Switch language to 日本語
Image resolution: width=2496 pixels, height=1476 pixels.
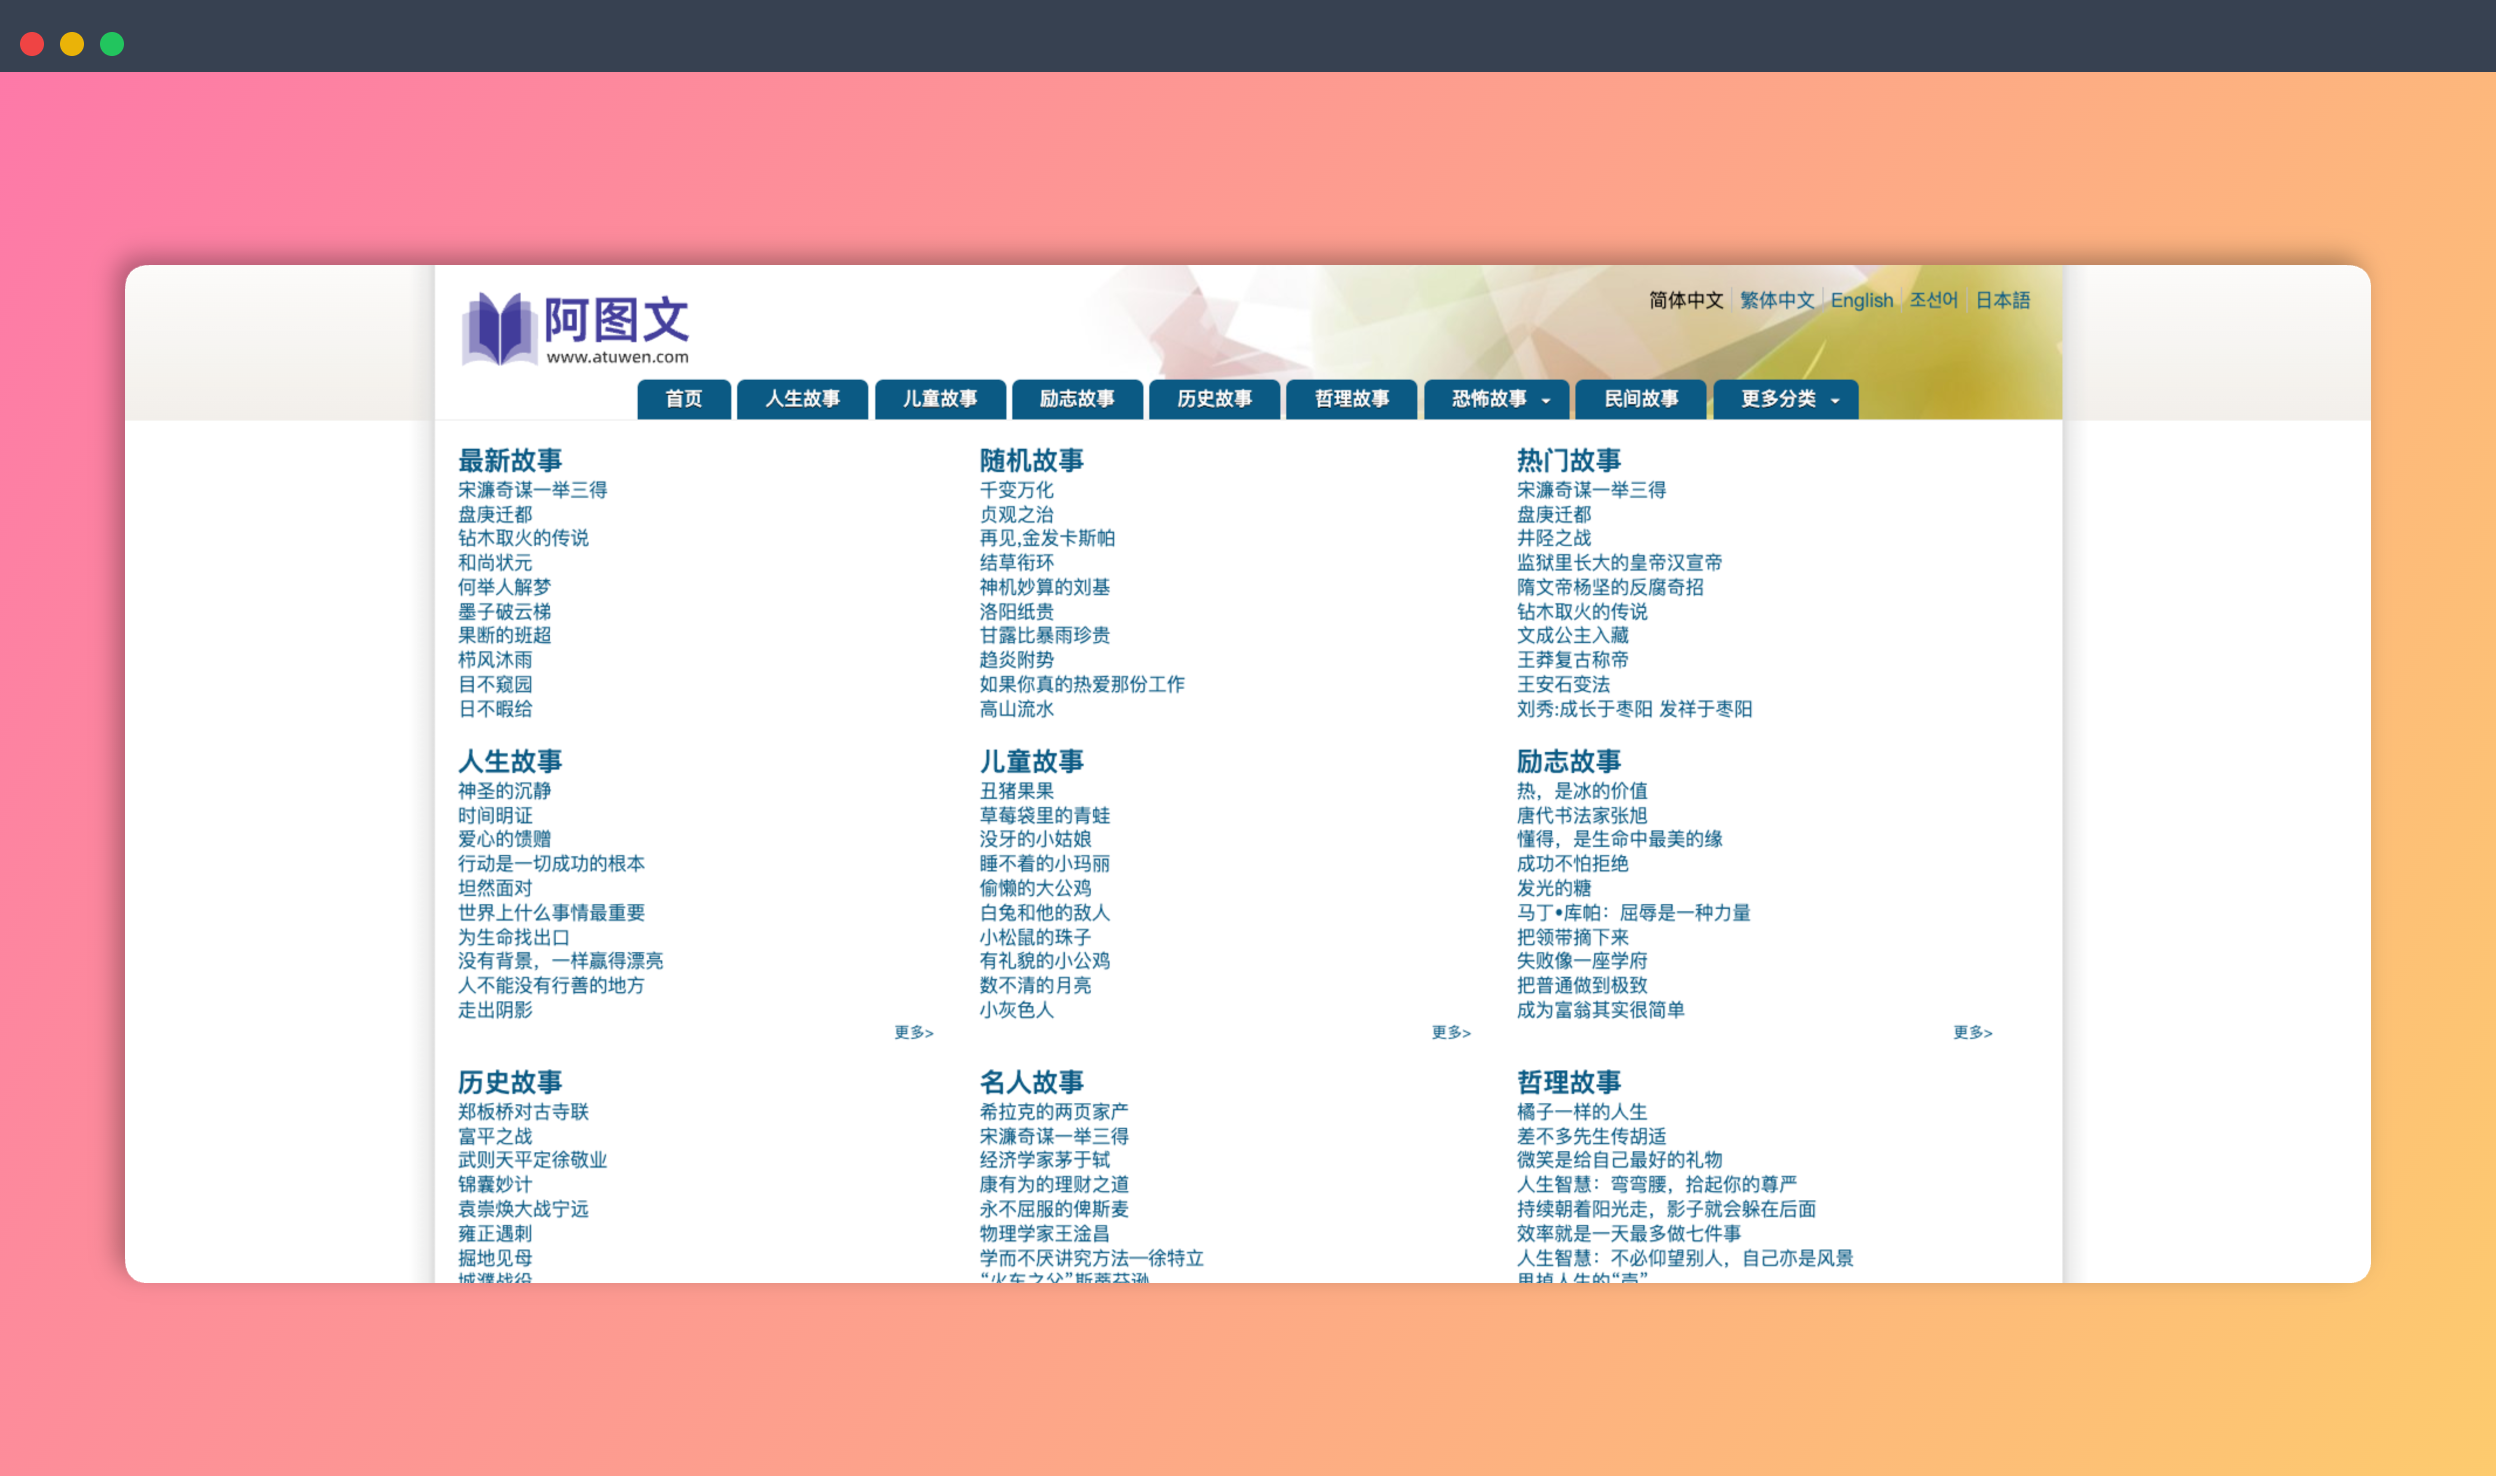[2002, 300]
